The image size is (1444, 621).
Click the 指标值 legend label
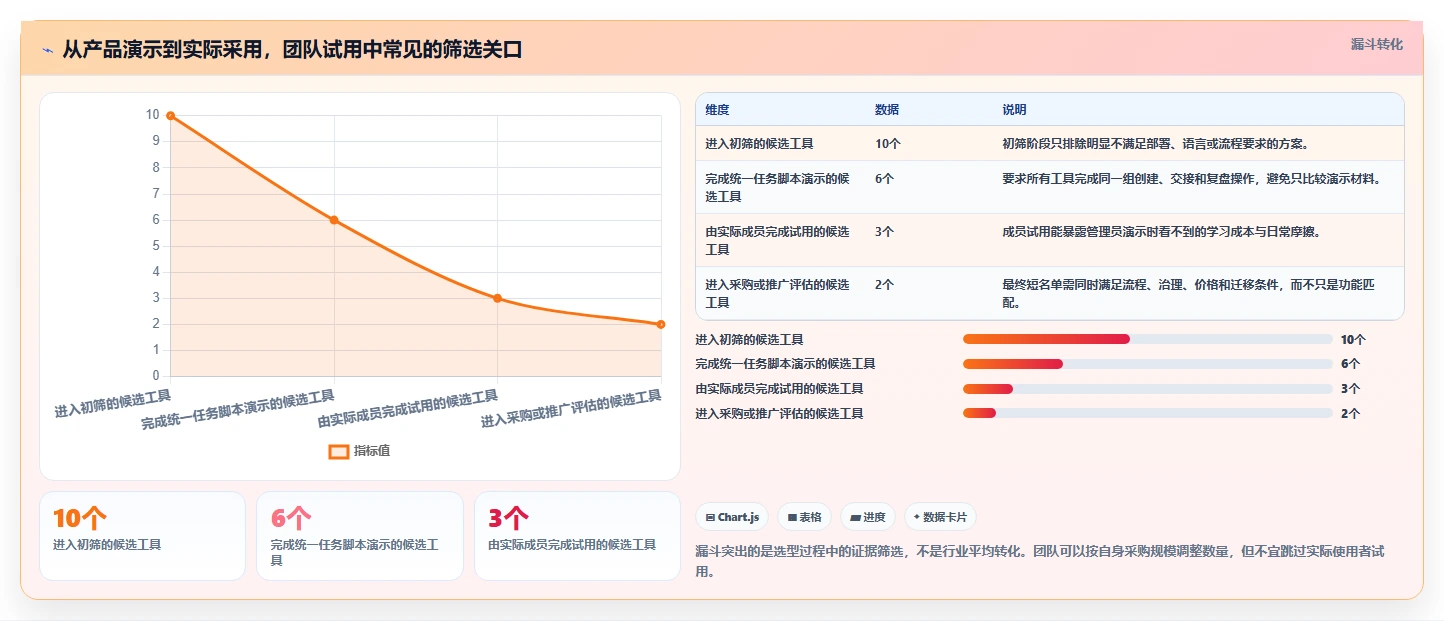[372, 451]
